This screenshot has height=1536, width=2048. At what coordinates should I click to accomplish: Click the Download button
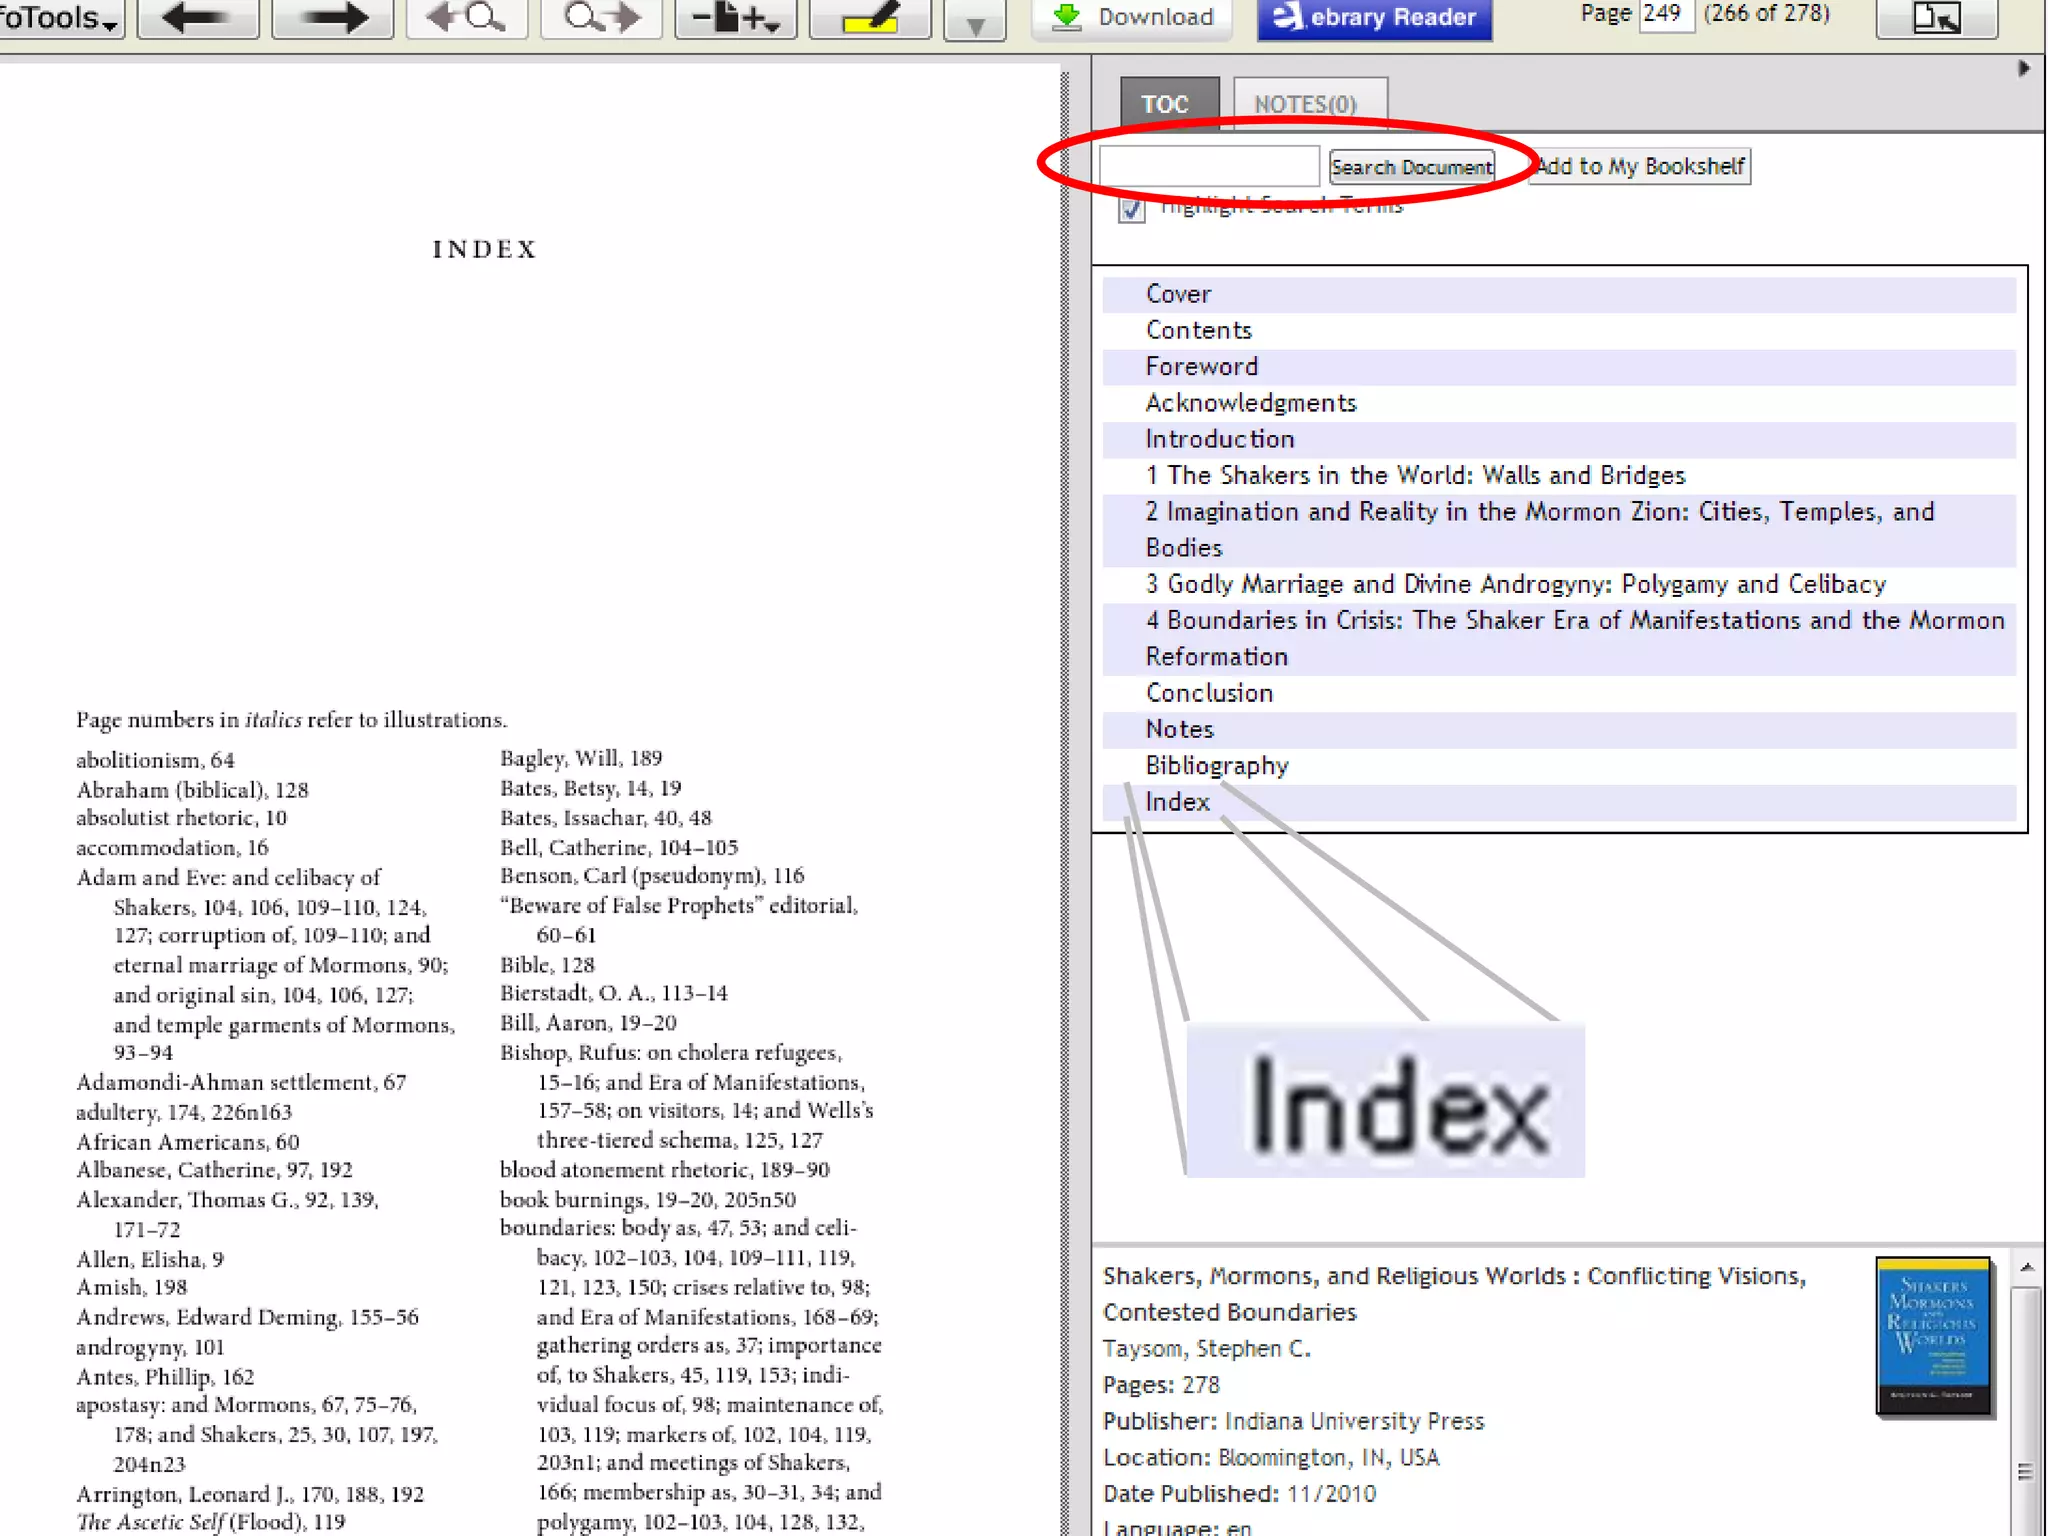[x=1133, y=17]
